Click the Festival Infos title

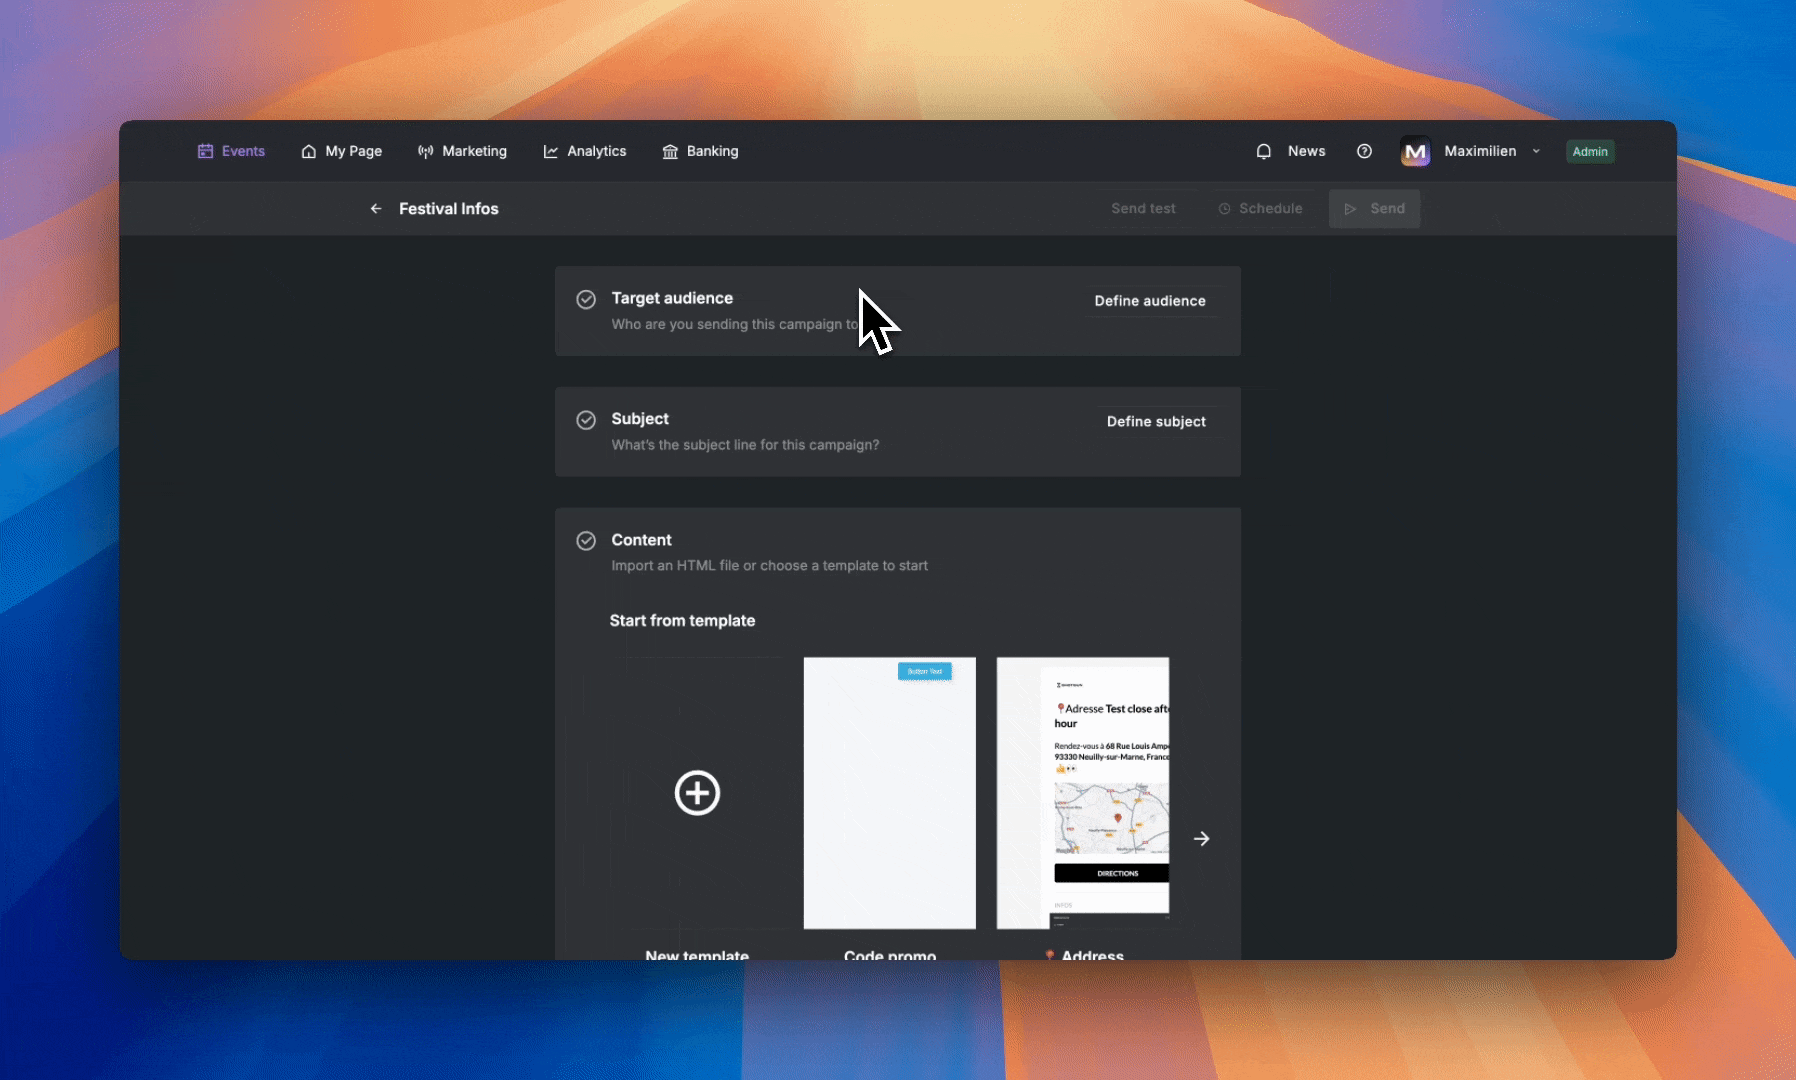(448, 208)
